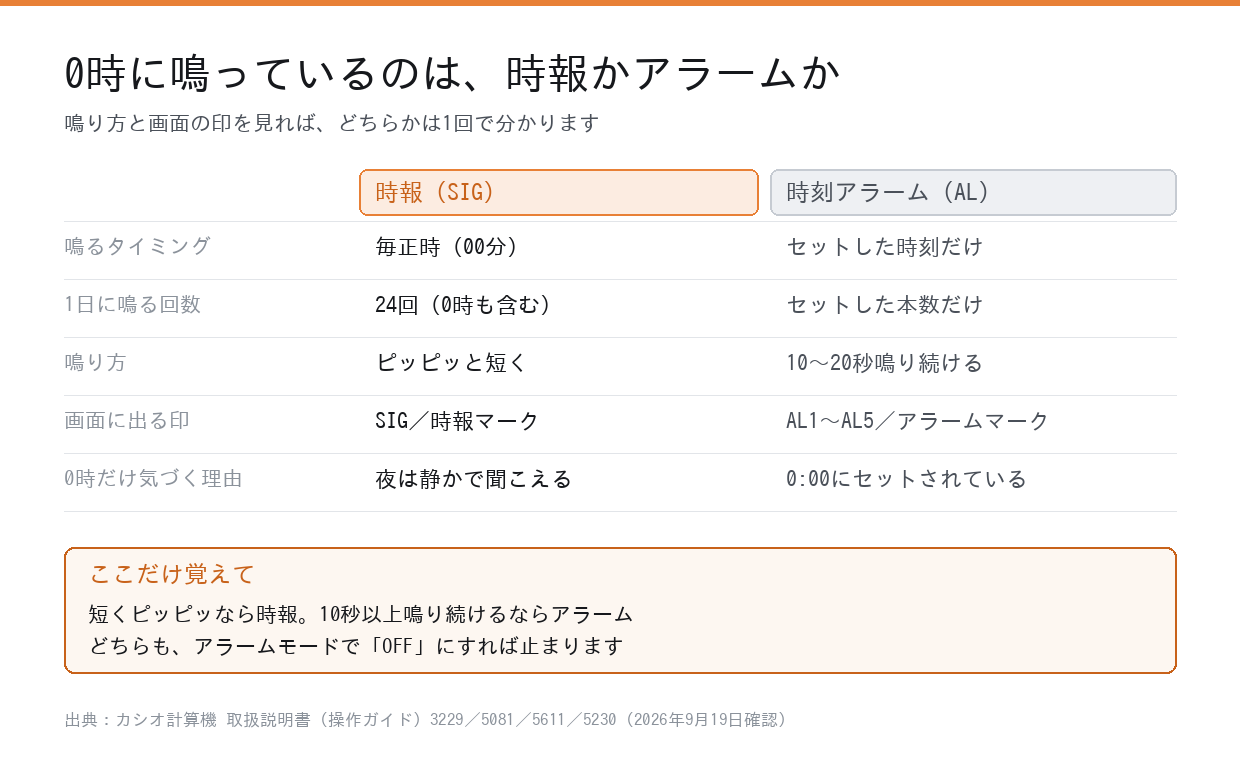Click the 夜は静かで聞こえる cell
The height and width of the screenshot is (769, 1240).
tap(474, 479)
